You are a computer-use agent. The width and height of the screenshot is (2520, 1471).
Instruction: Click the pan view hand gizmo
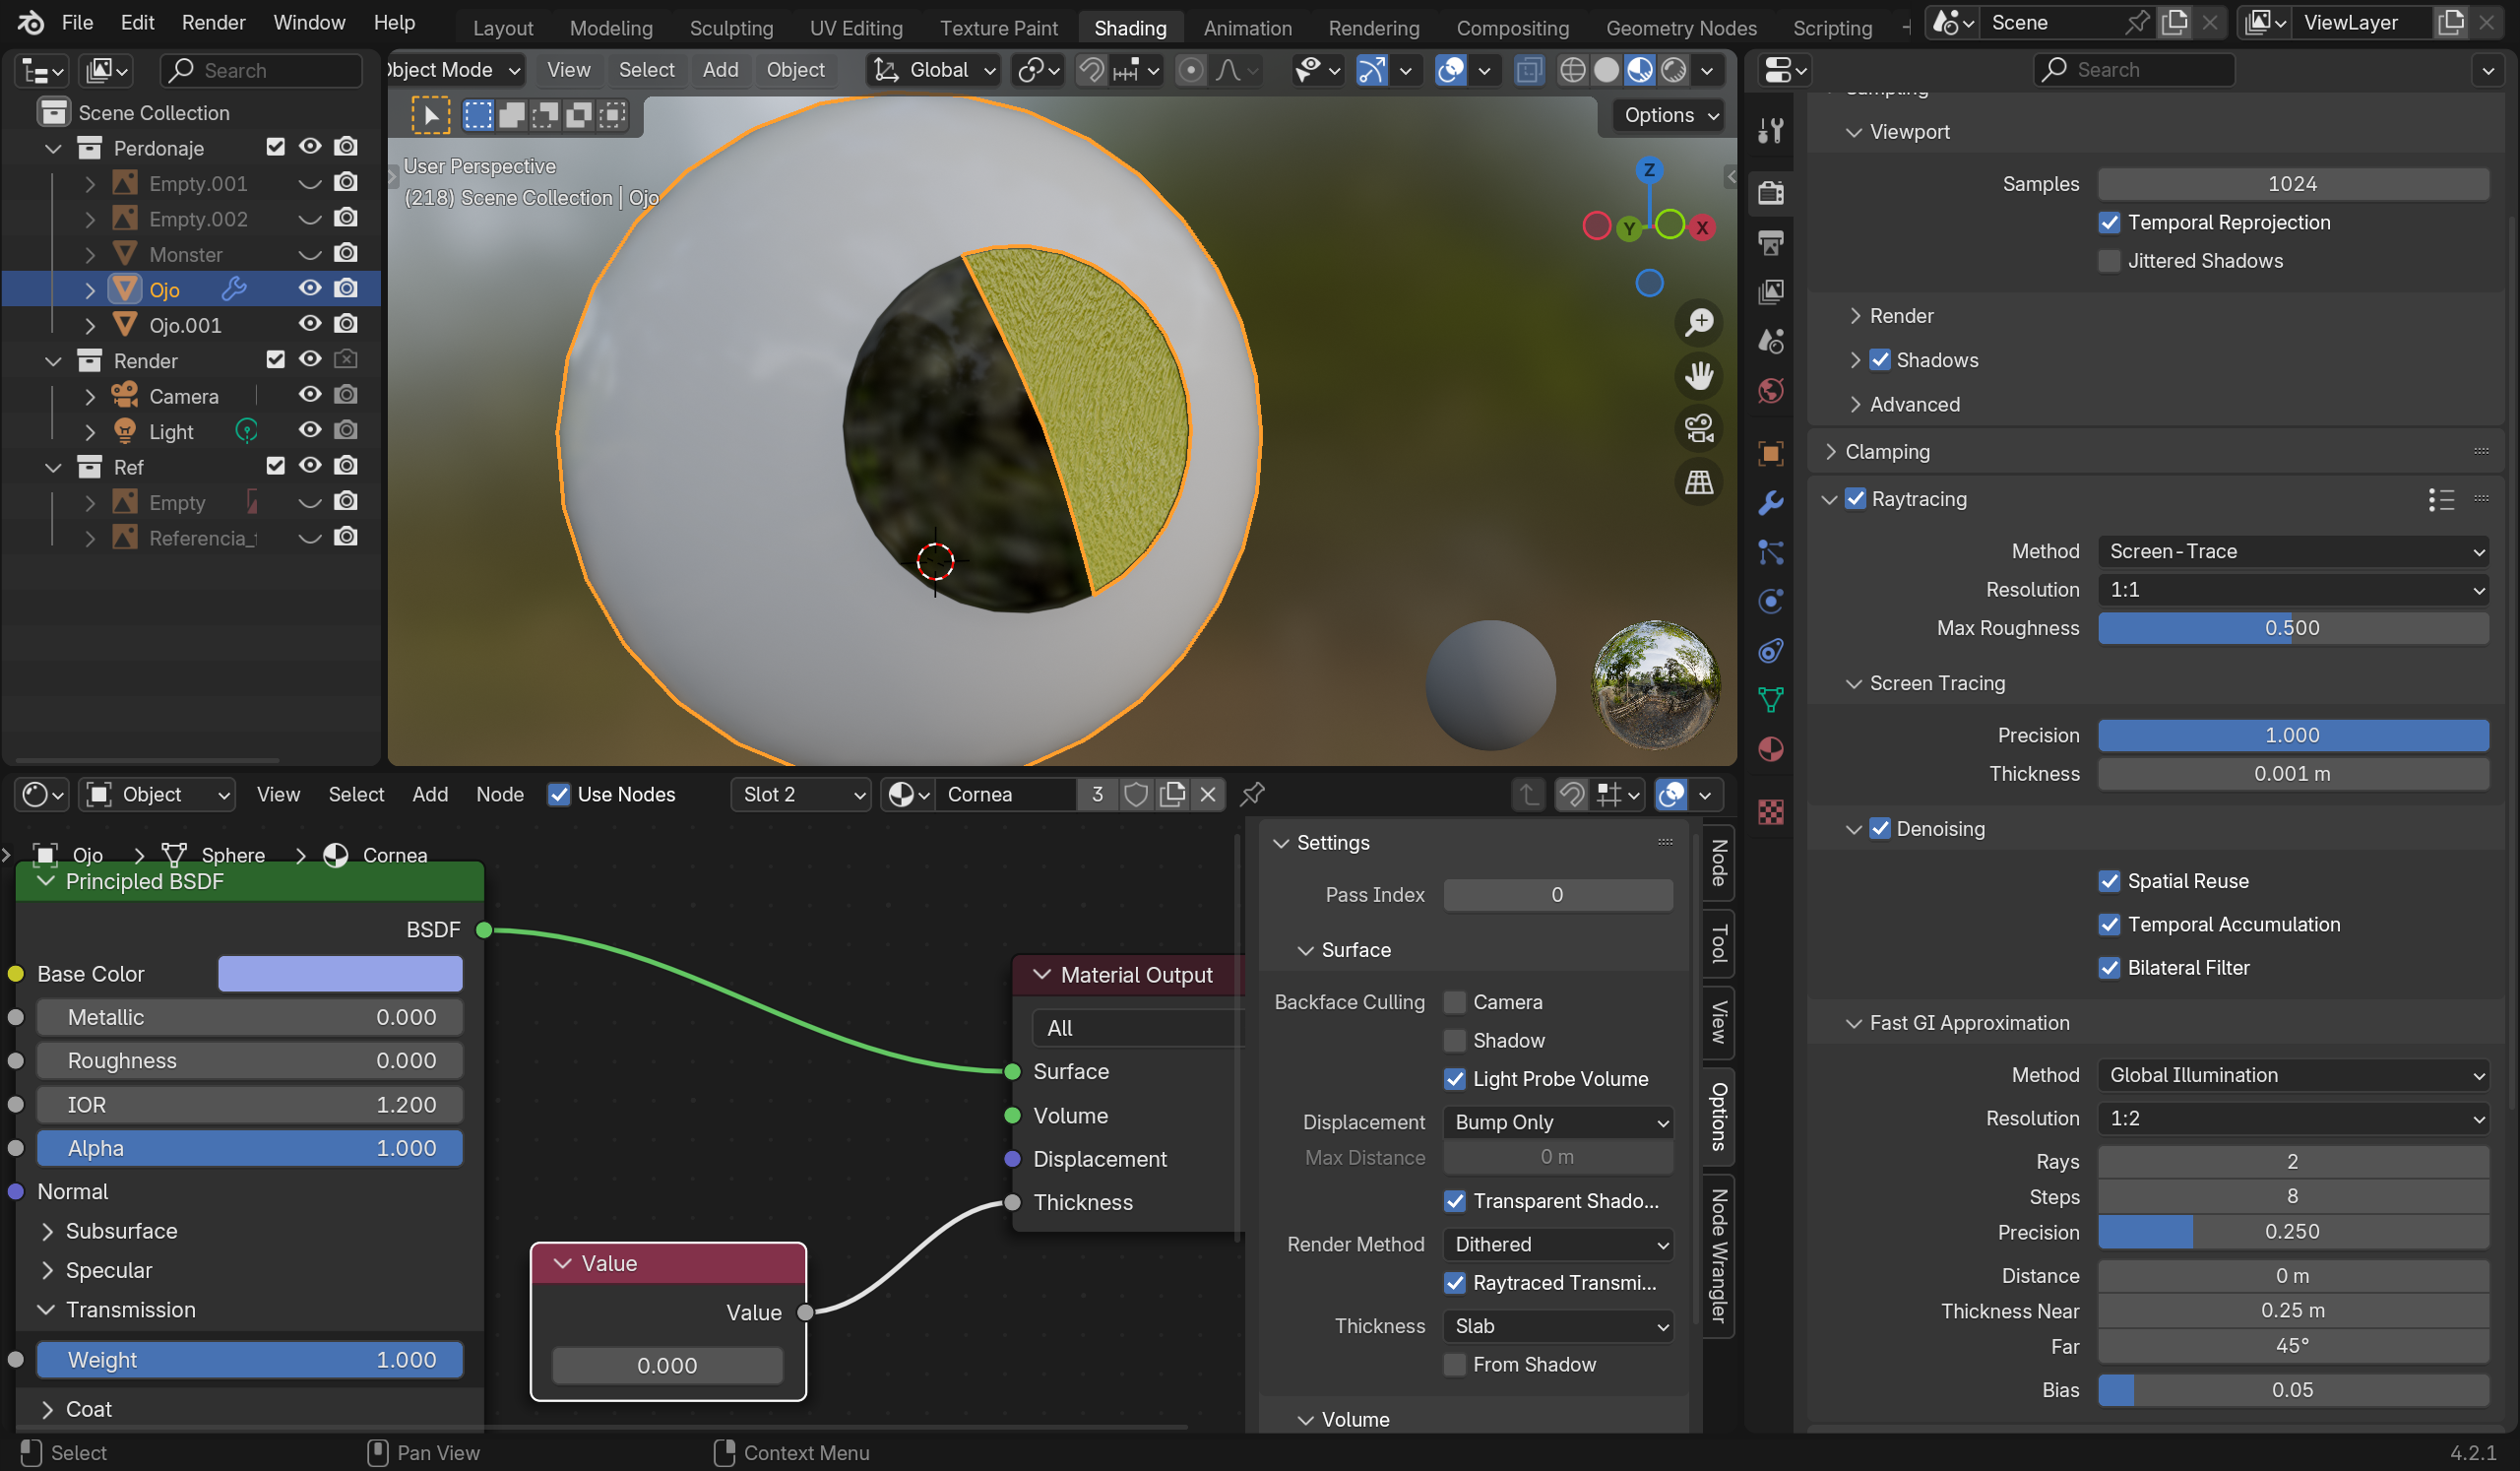click(1699, 376)
